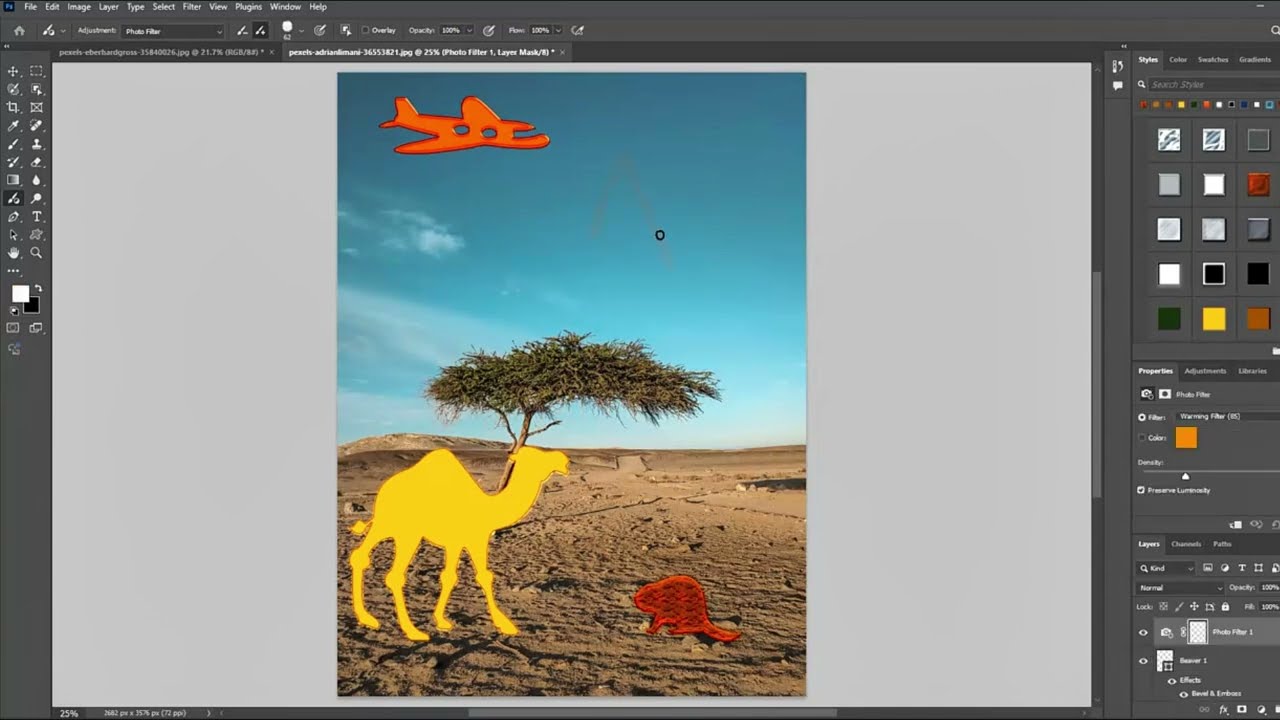Select the Color radio option in Properties
Image resolution: width=1280 pixels, height=720 pixels.
1142,438
